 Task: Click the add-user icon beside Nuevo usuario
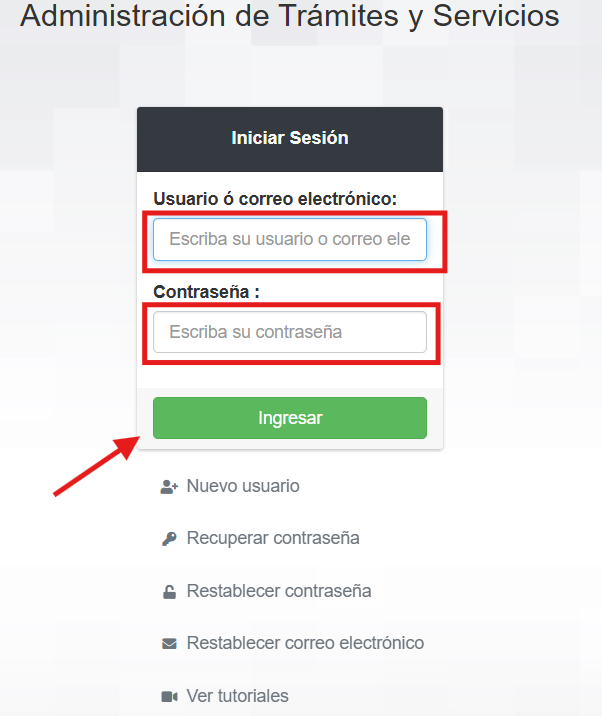pyautogui.click(x=168, y=487)
